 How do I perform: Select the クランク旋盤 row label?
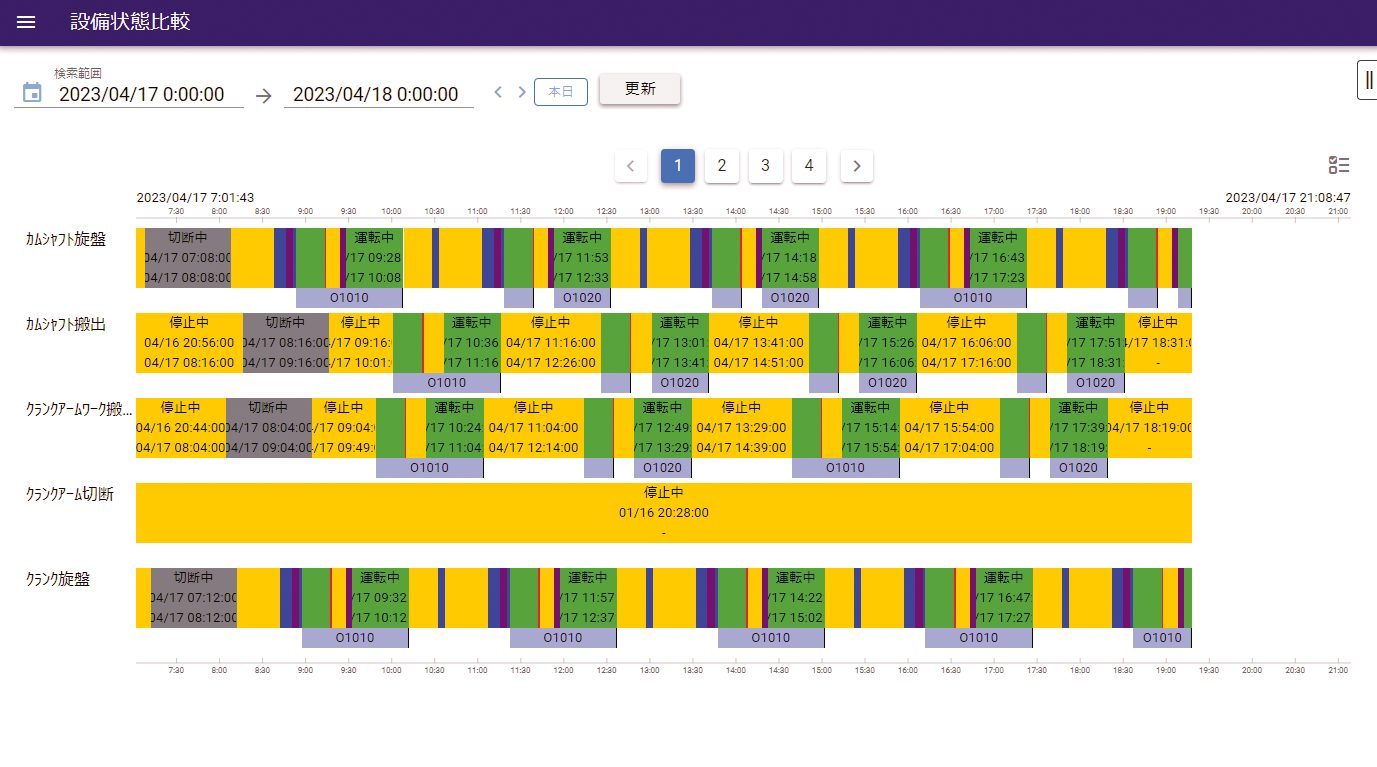pyautogui.click(x=58, y=579)
